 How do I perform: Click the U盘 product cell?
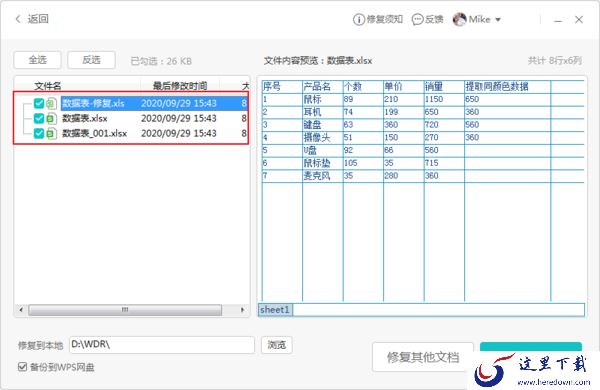(x=323, y=150)
